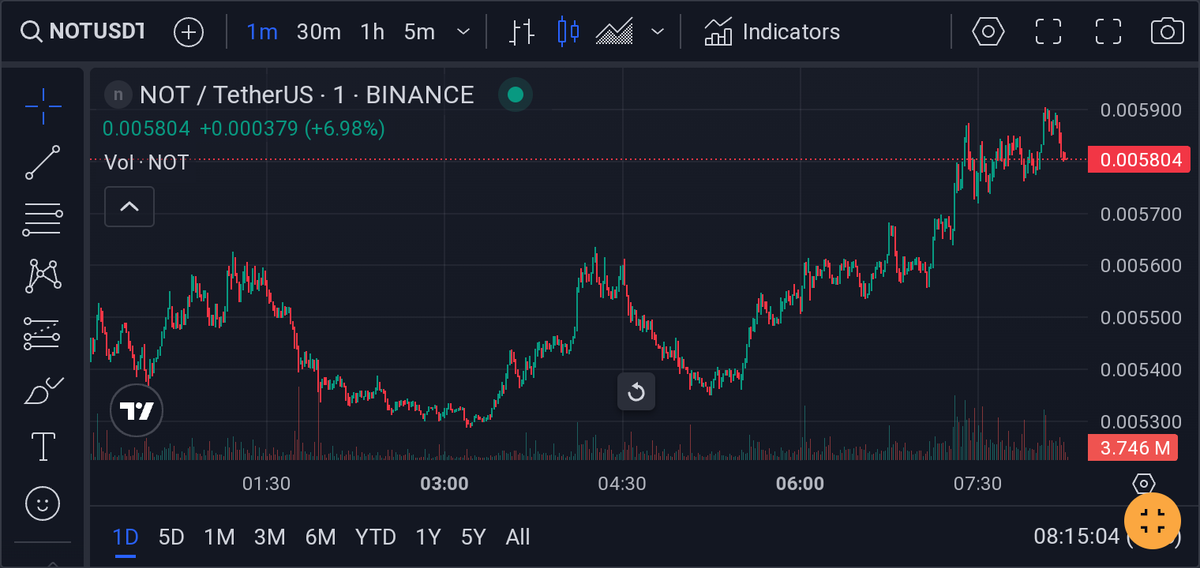Open the emoji icons tool

pyautogui.click(x=43, y=504)
